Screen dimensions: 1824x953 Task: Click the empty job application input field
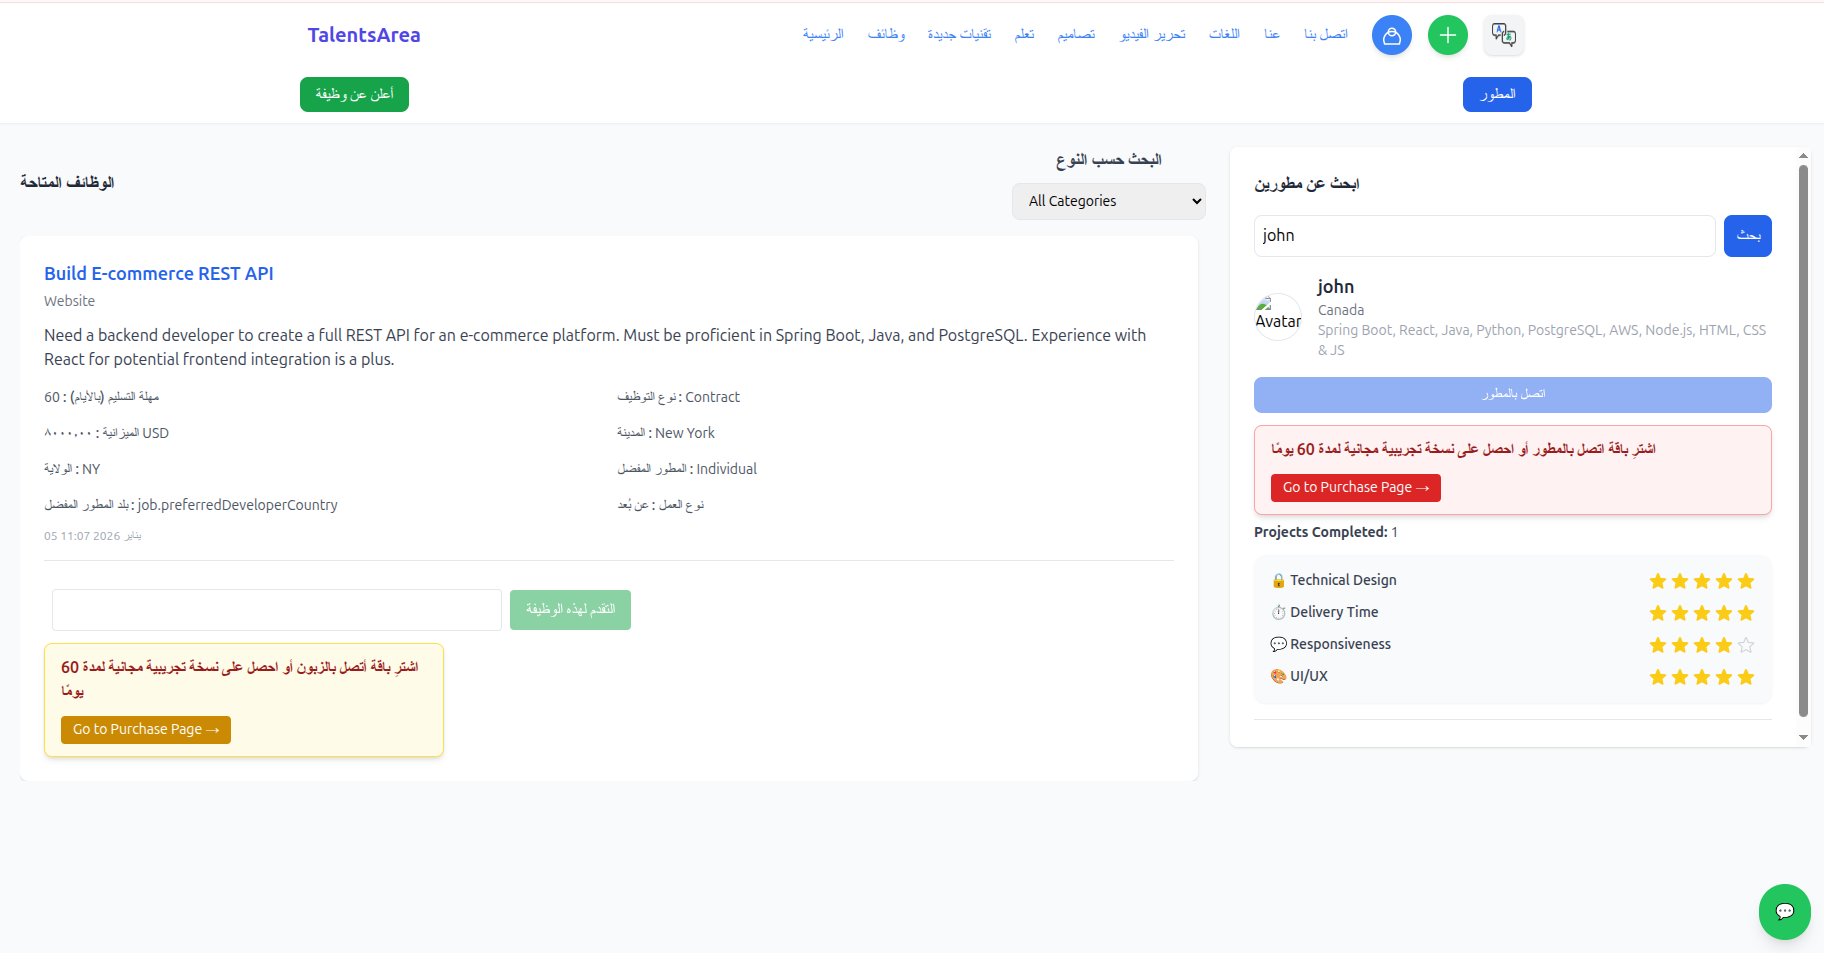pos(277,609)
